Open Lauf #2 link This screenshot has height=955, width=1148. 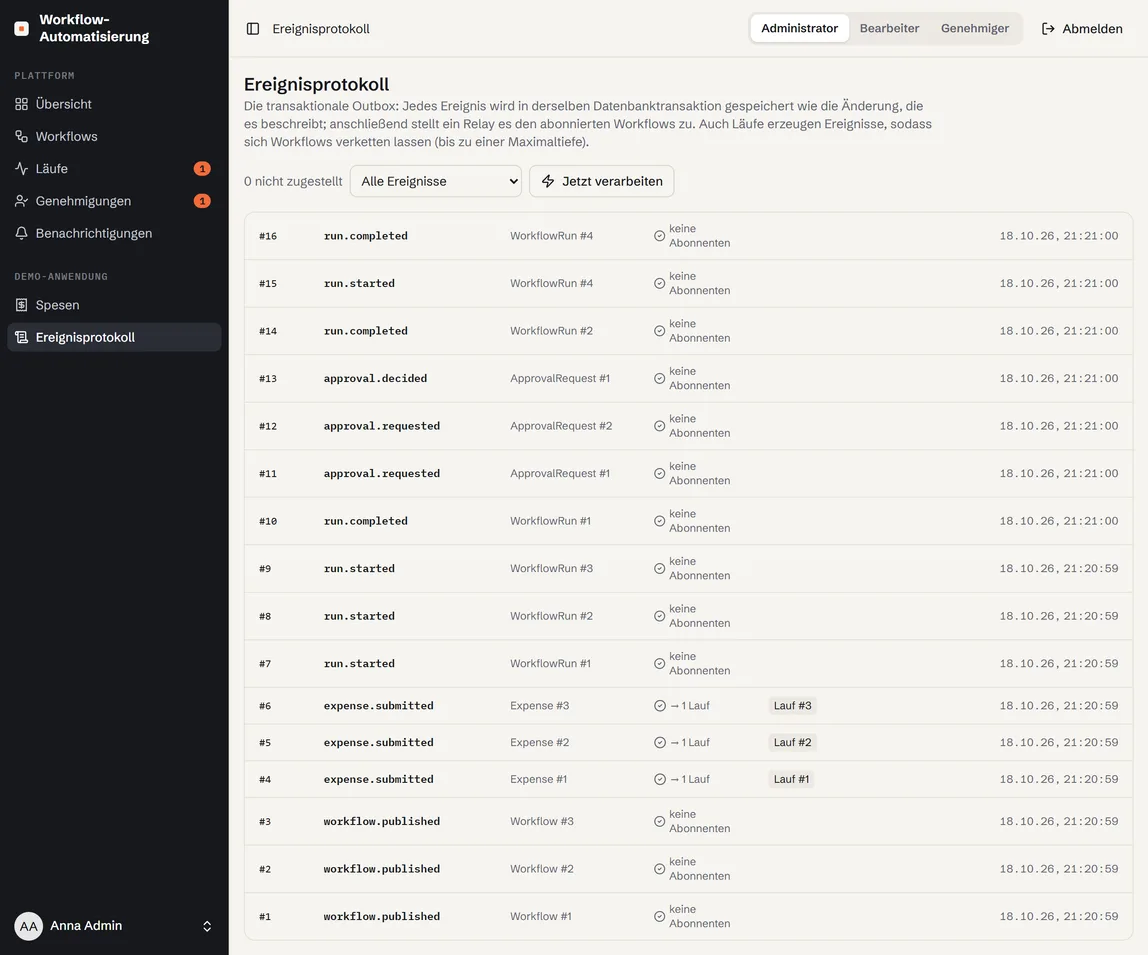[x=792, y=742]
